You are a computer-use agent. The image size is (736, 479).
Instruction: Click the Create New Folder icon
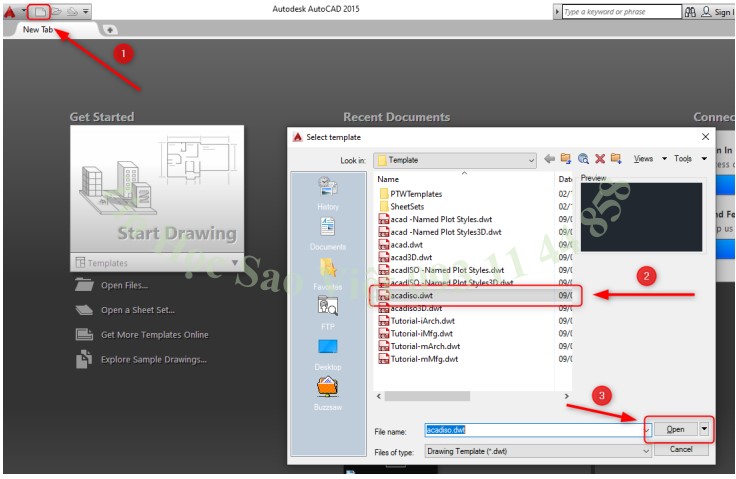pyautogui.click(x=616, y=159)
